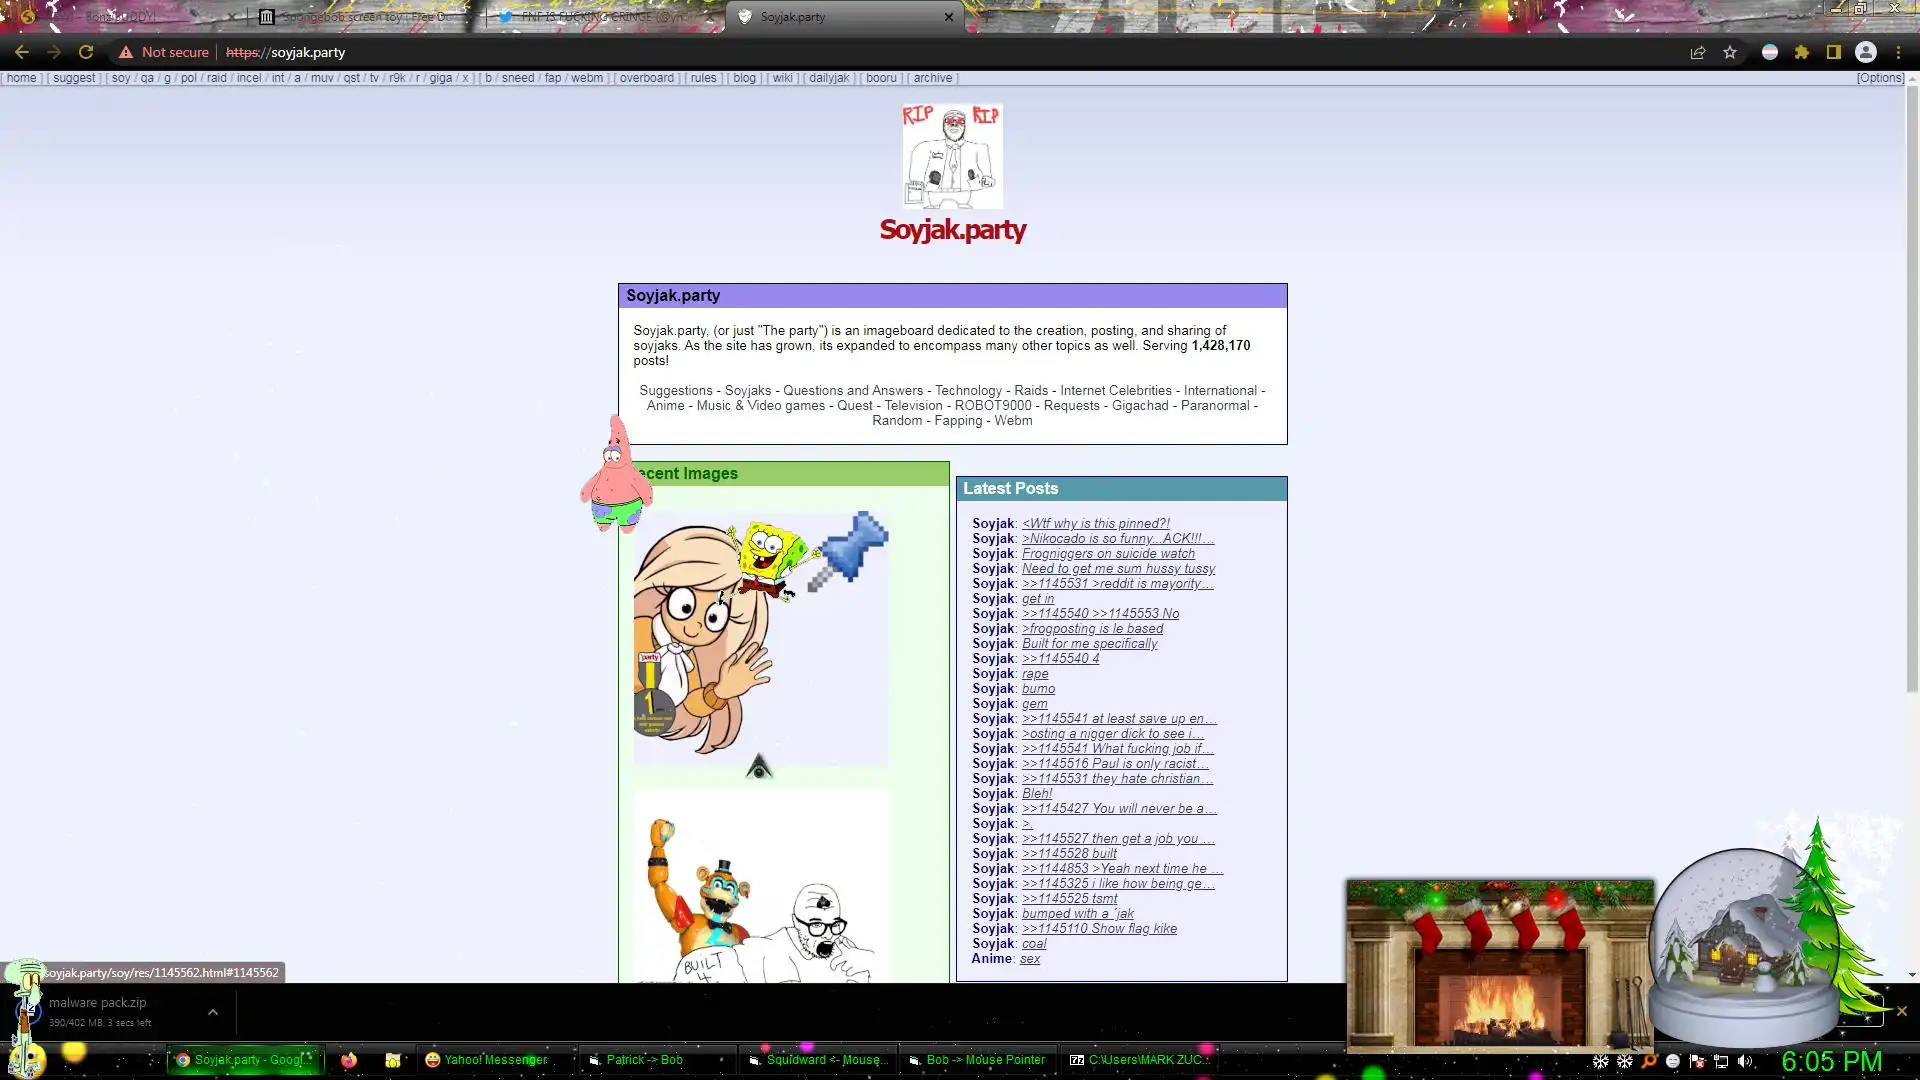Close the download bar with X
1920x1080 pixels.
pyautogui.click(x=1901, y=1012)
